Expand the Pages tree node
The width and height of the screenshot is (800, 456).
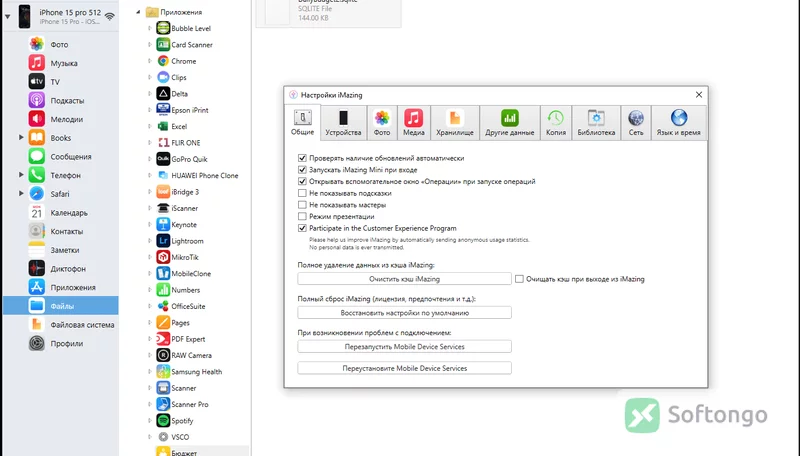point(149,322)
